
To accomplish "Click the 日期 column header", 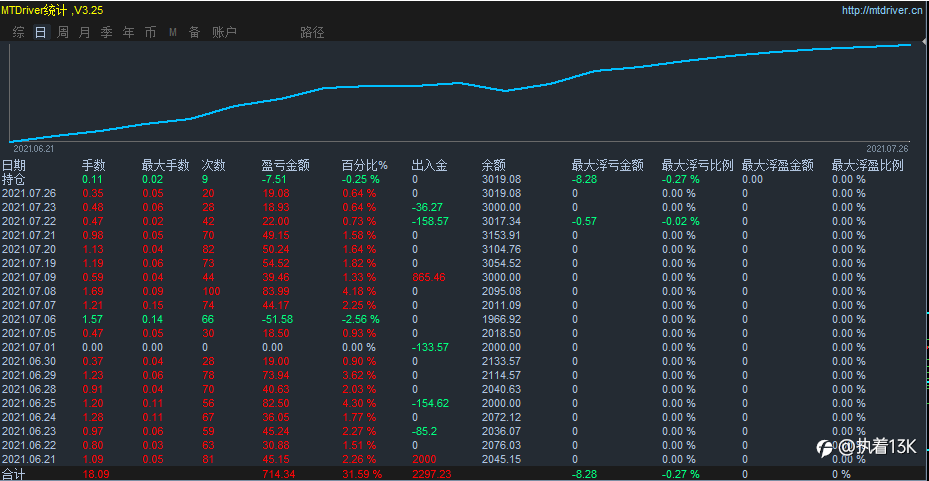I will [14, 165].
